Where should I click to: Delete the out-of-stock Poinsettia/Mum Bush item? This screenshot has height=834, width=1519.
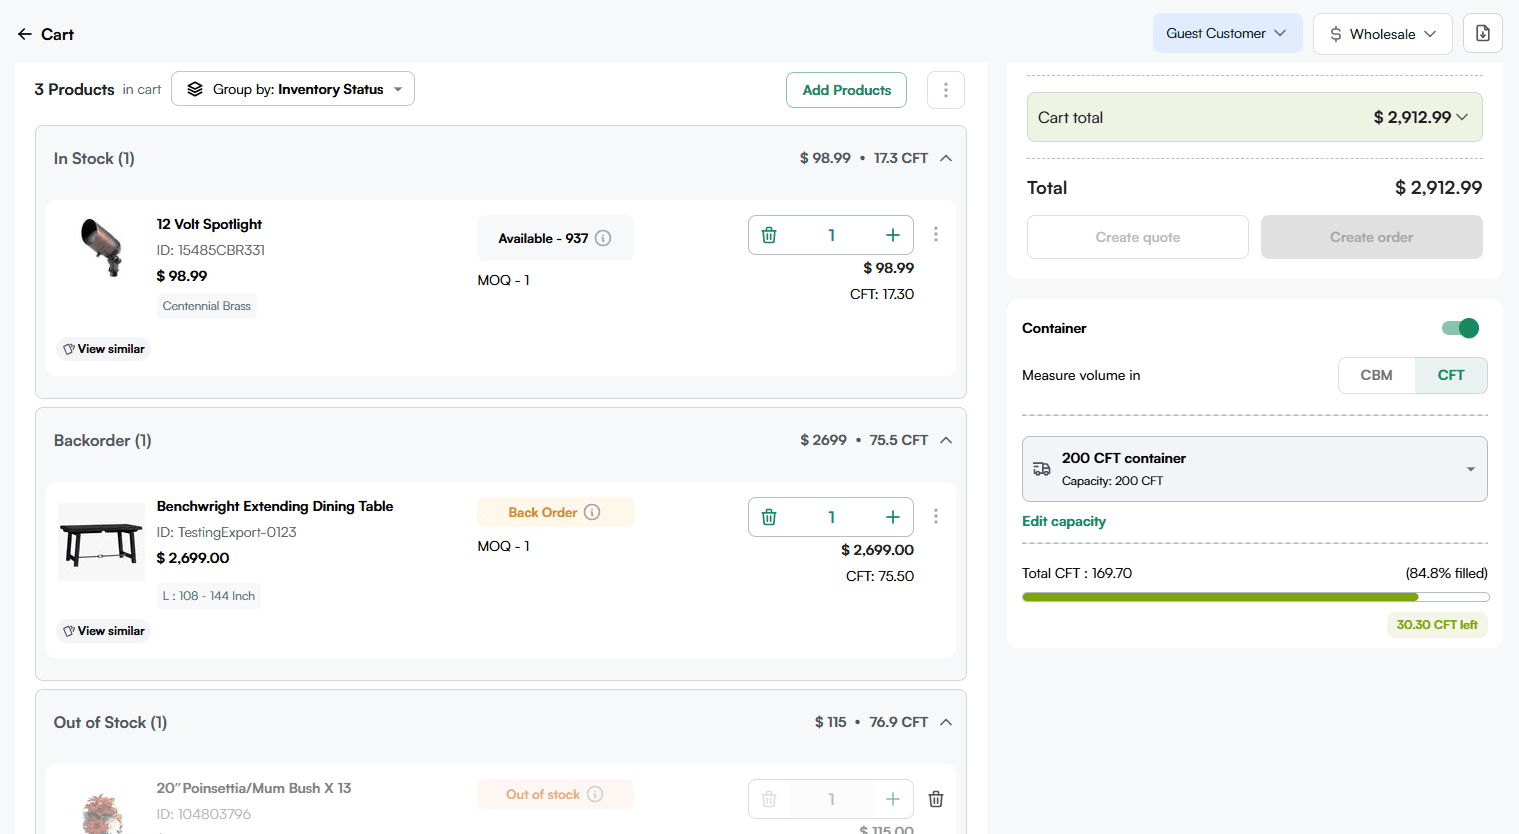click(x=935, y=799)
